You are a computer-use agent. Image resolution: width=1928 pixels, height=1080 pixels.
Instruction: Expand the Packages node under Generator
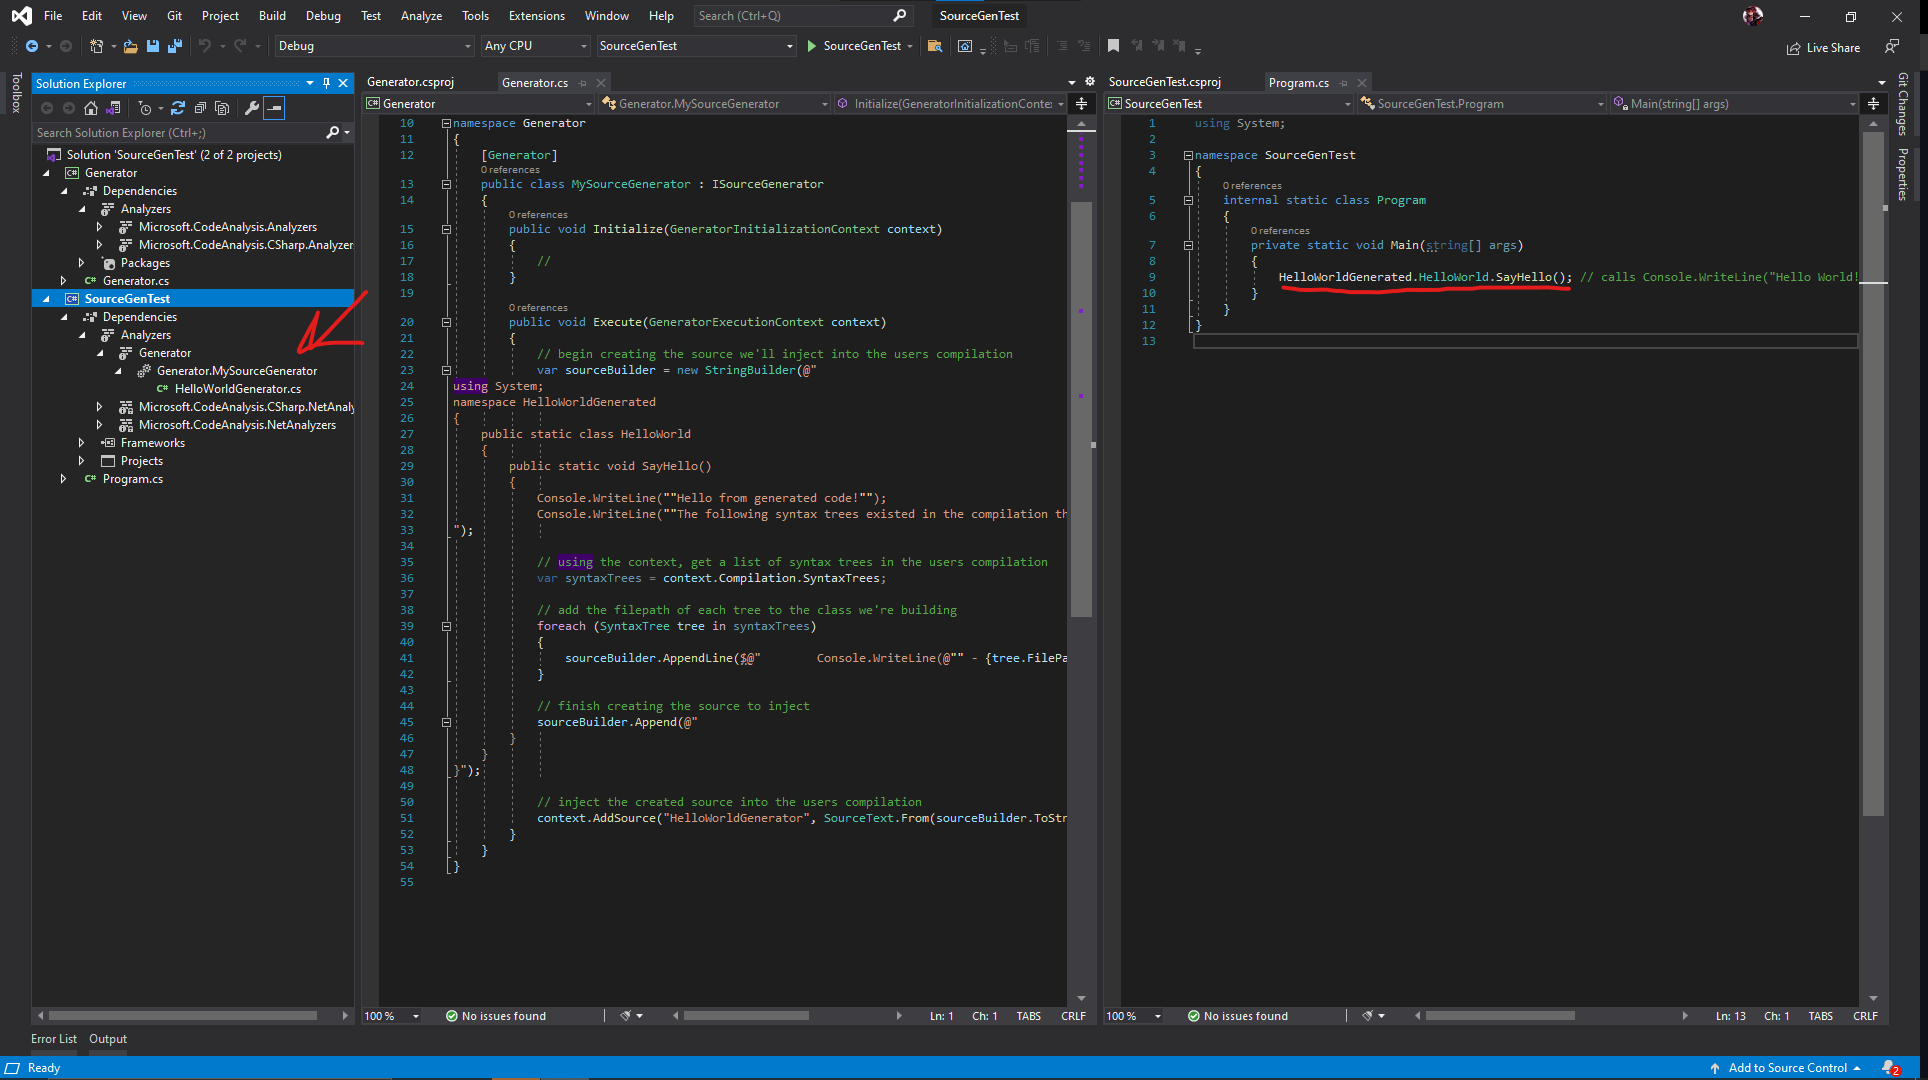(x=82, y=263)
